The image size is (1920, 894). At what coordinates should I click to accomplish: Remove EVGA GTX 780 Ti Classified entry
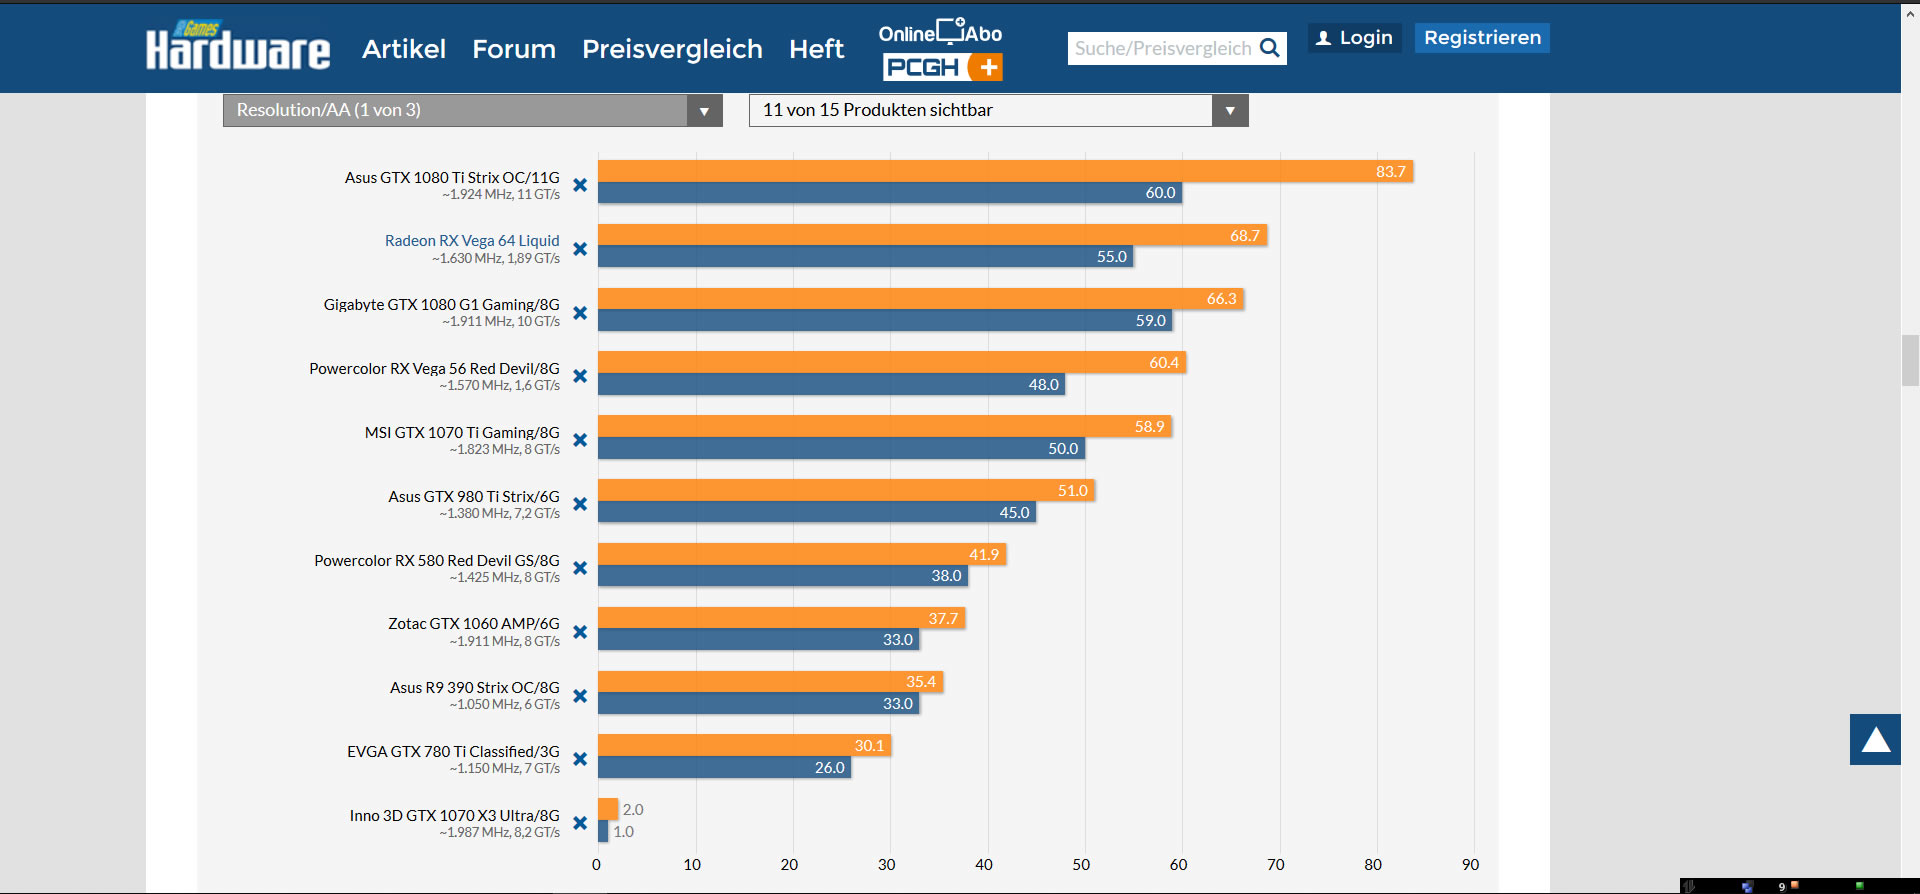click(x=580, y=759)
